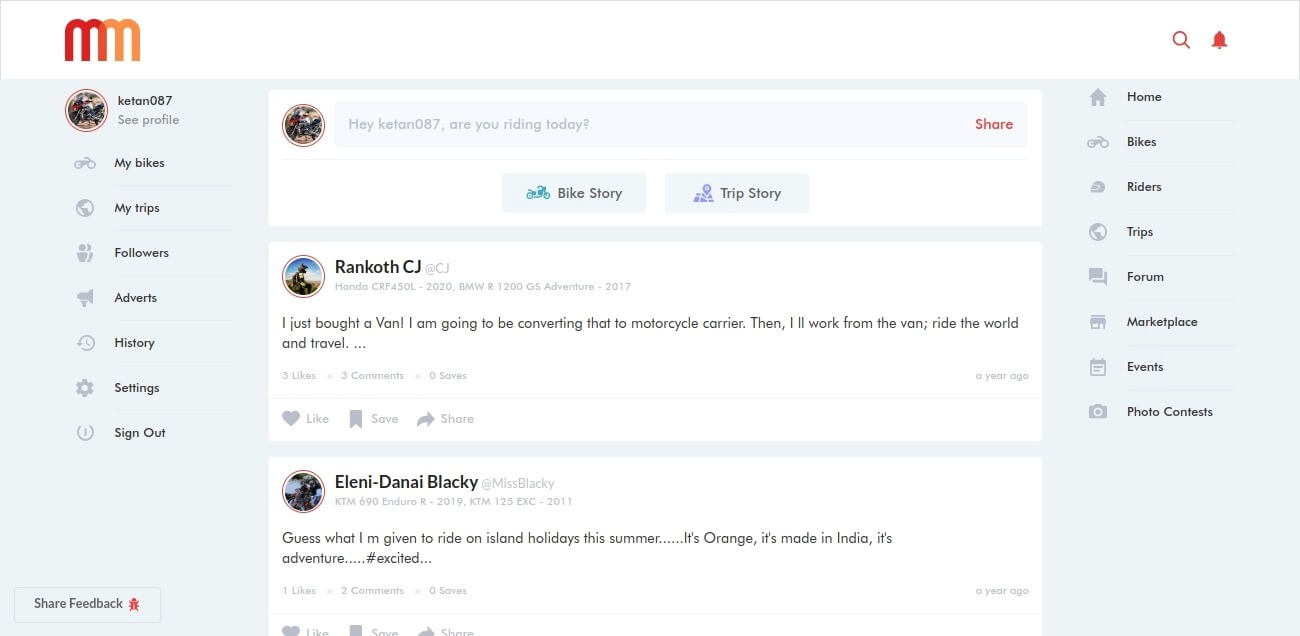Image resolution: width=1300 pixels, height=636 pixels.
Task: Click '1 Likes' on Eleni-Danai's post
Action: coord(299,591)
